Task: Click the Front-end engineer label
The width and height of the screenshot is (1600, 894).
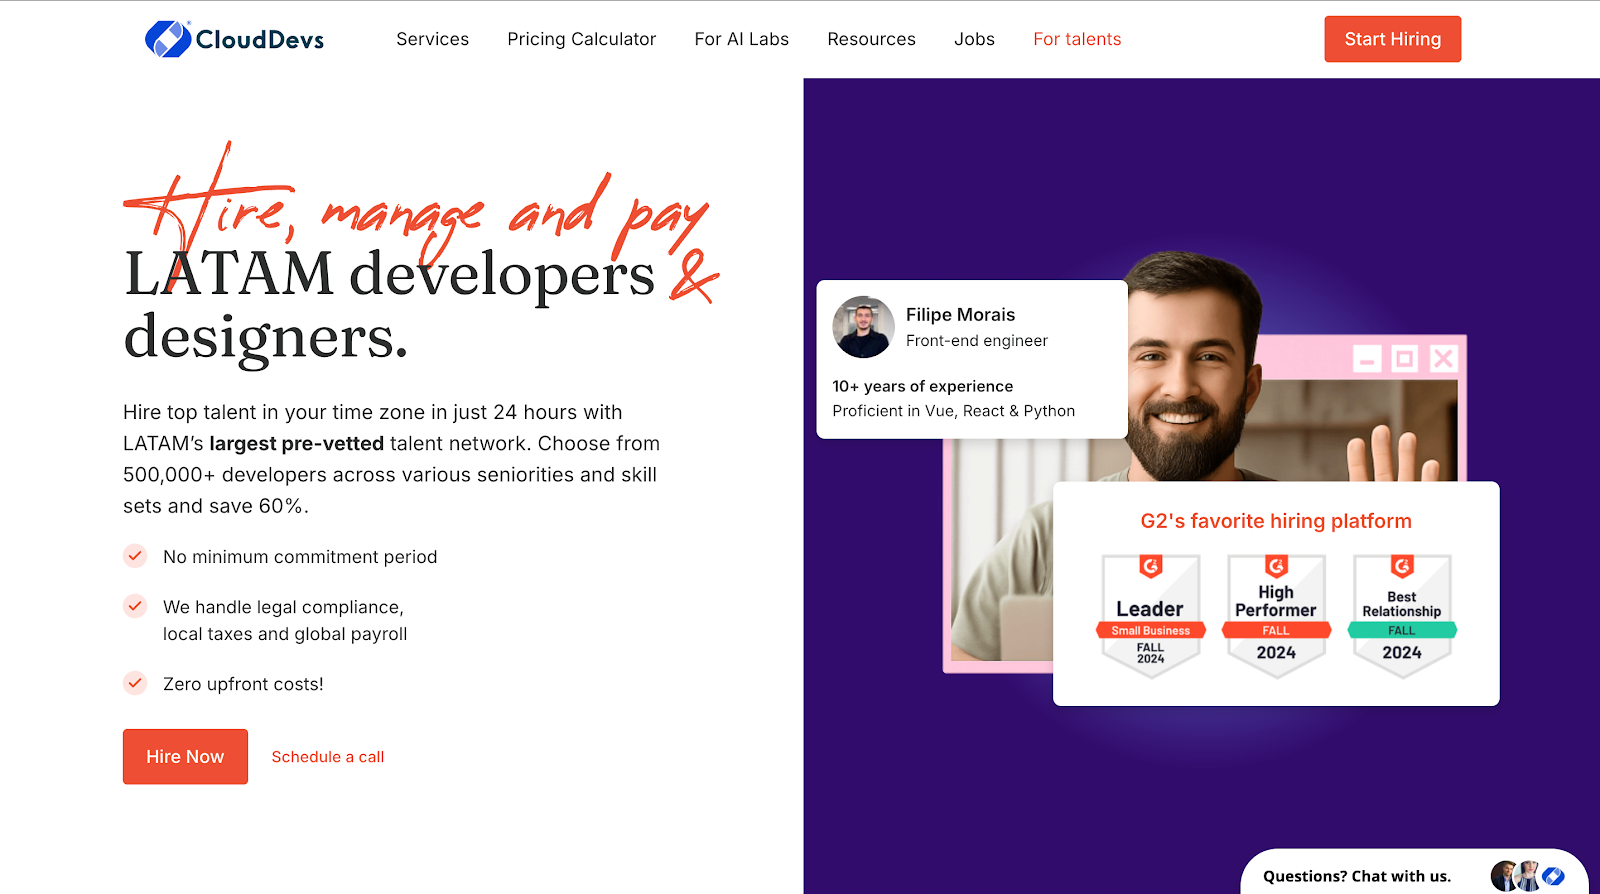Action: [977, 341]
